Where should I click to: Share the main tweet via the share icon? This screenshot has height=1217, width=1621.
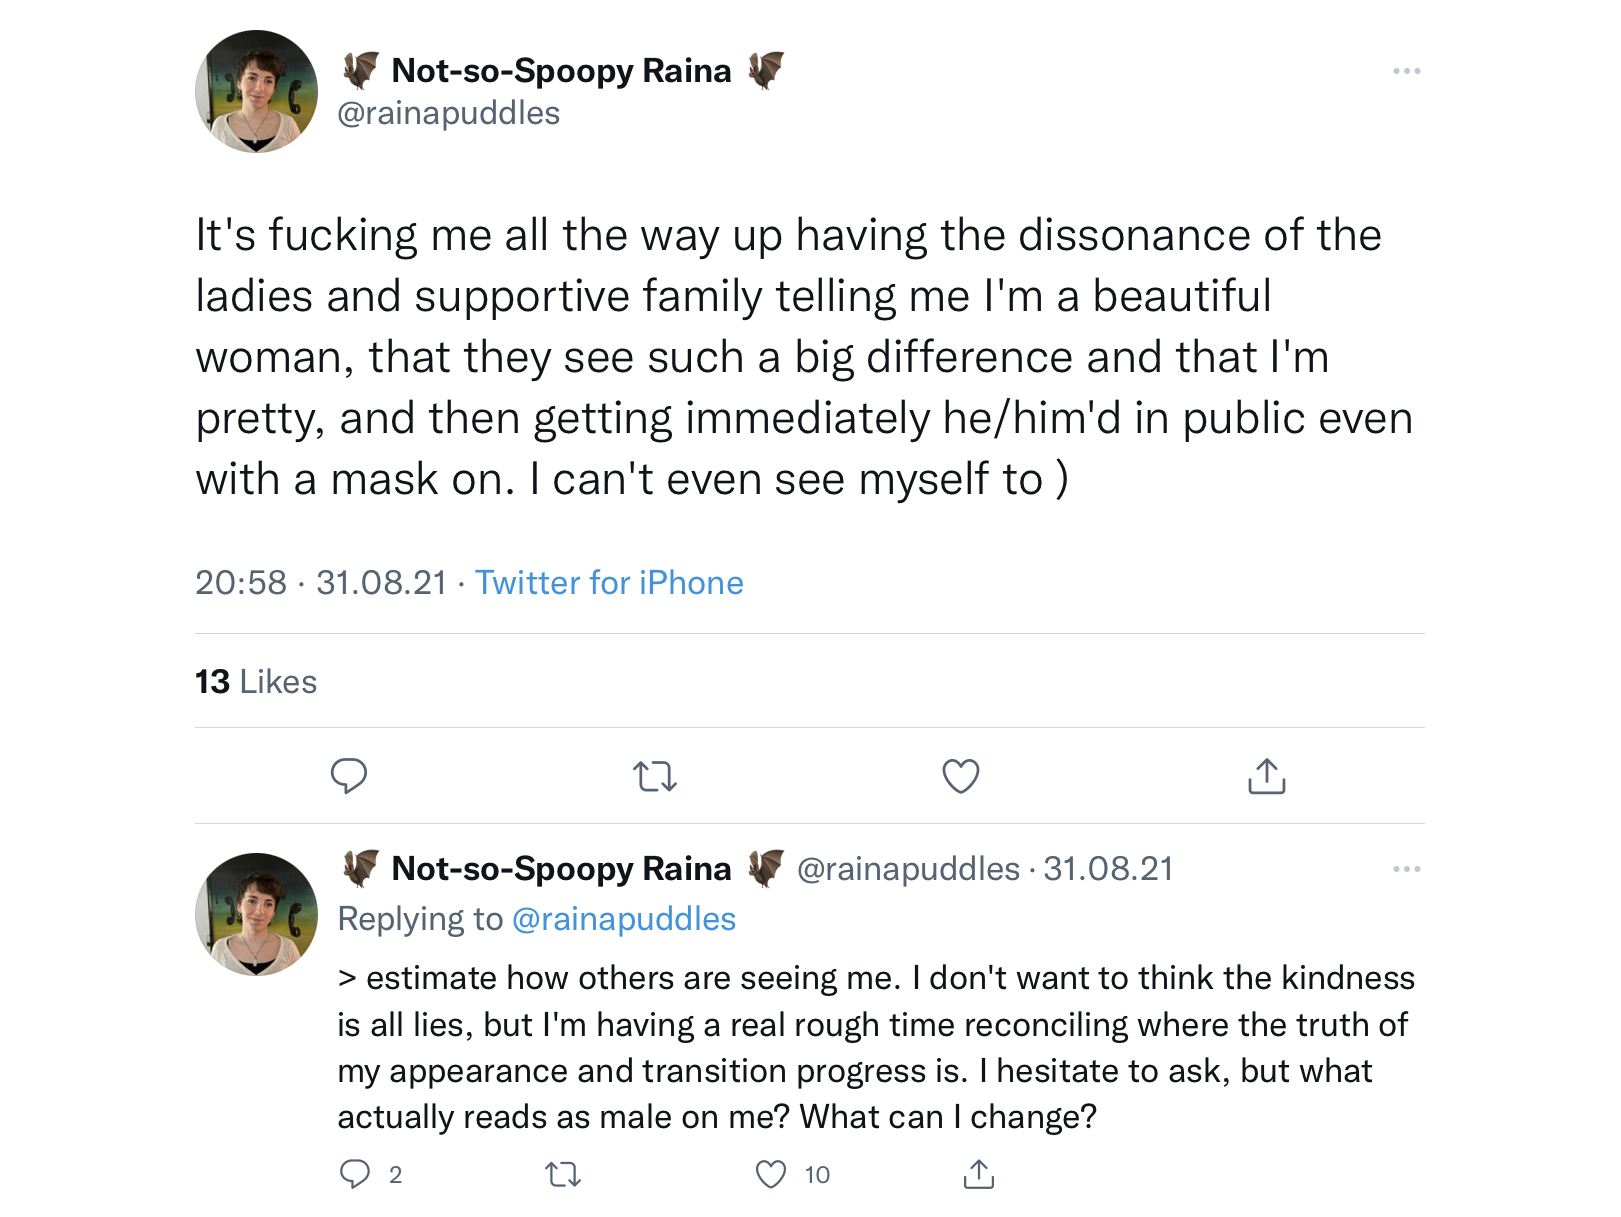(1267, 776)
